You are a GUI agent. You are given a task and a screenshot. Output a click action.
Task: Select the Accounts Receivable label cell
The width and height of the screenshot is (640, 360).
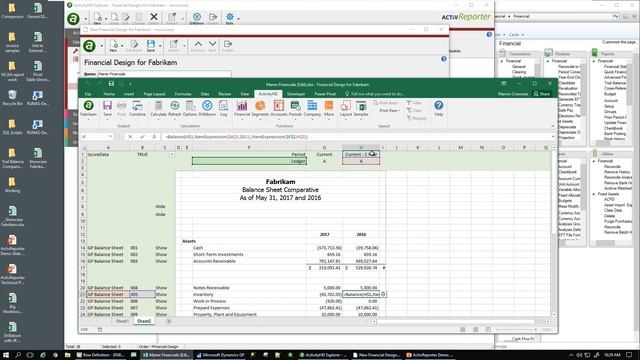tap(249, 261)
